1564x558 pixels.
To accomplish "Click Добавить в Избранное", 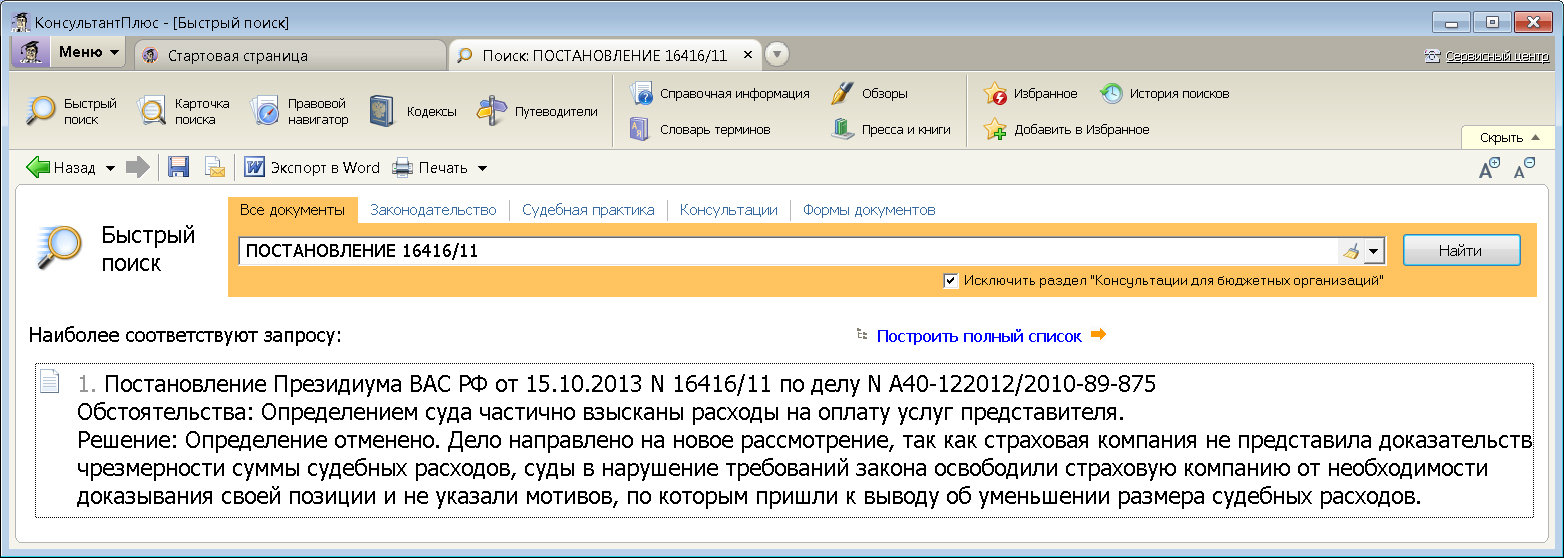I will (1067, 129).
